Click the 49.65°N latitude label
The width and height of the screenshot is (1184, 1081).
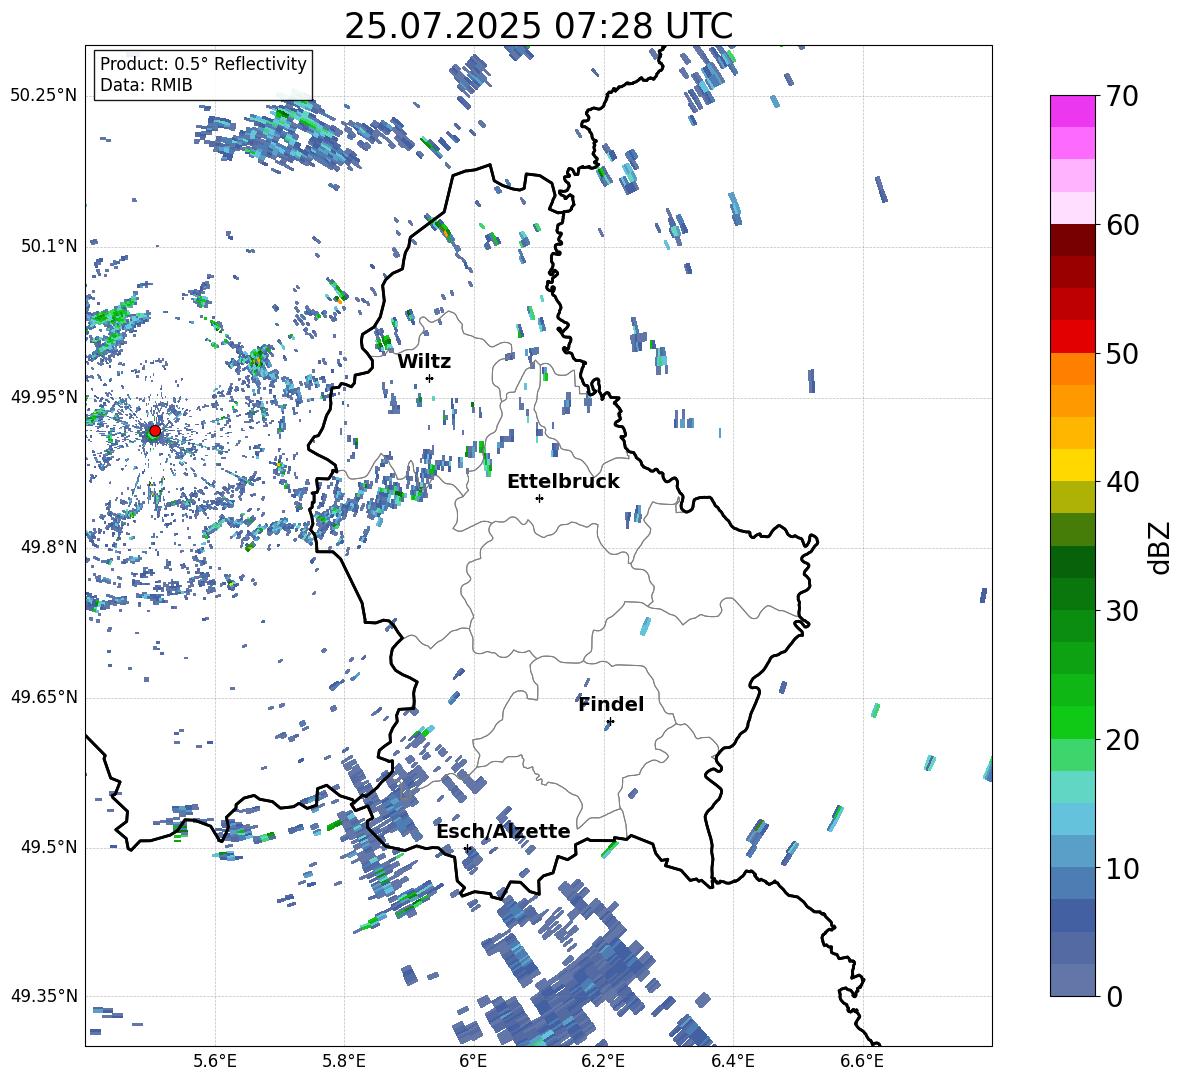point(44,697)
